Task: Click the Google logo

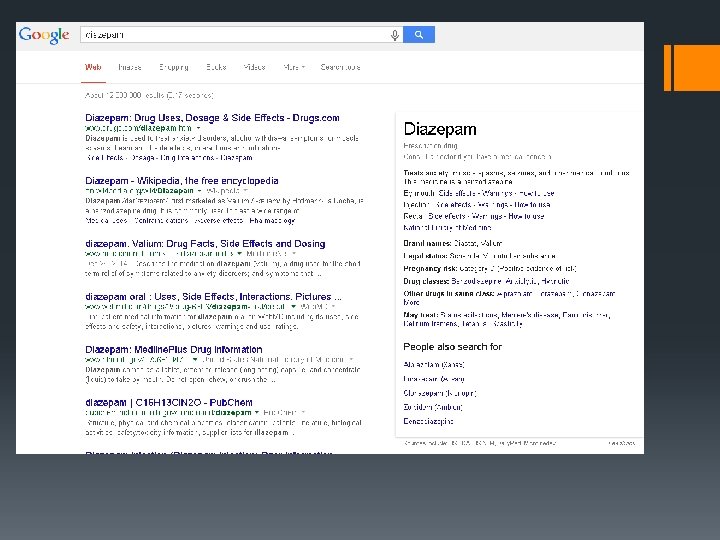Action: pyautogui.click(x=44, y=35)
